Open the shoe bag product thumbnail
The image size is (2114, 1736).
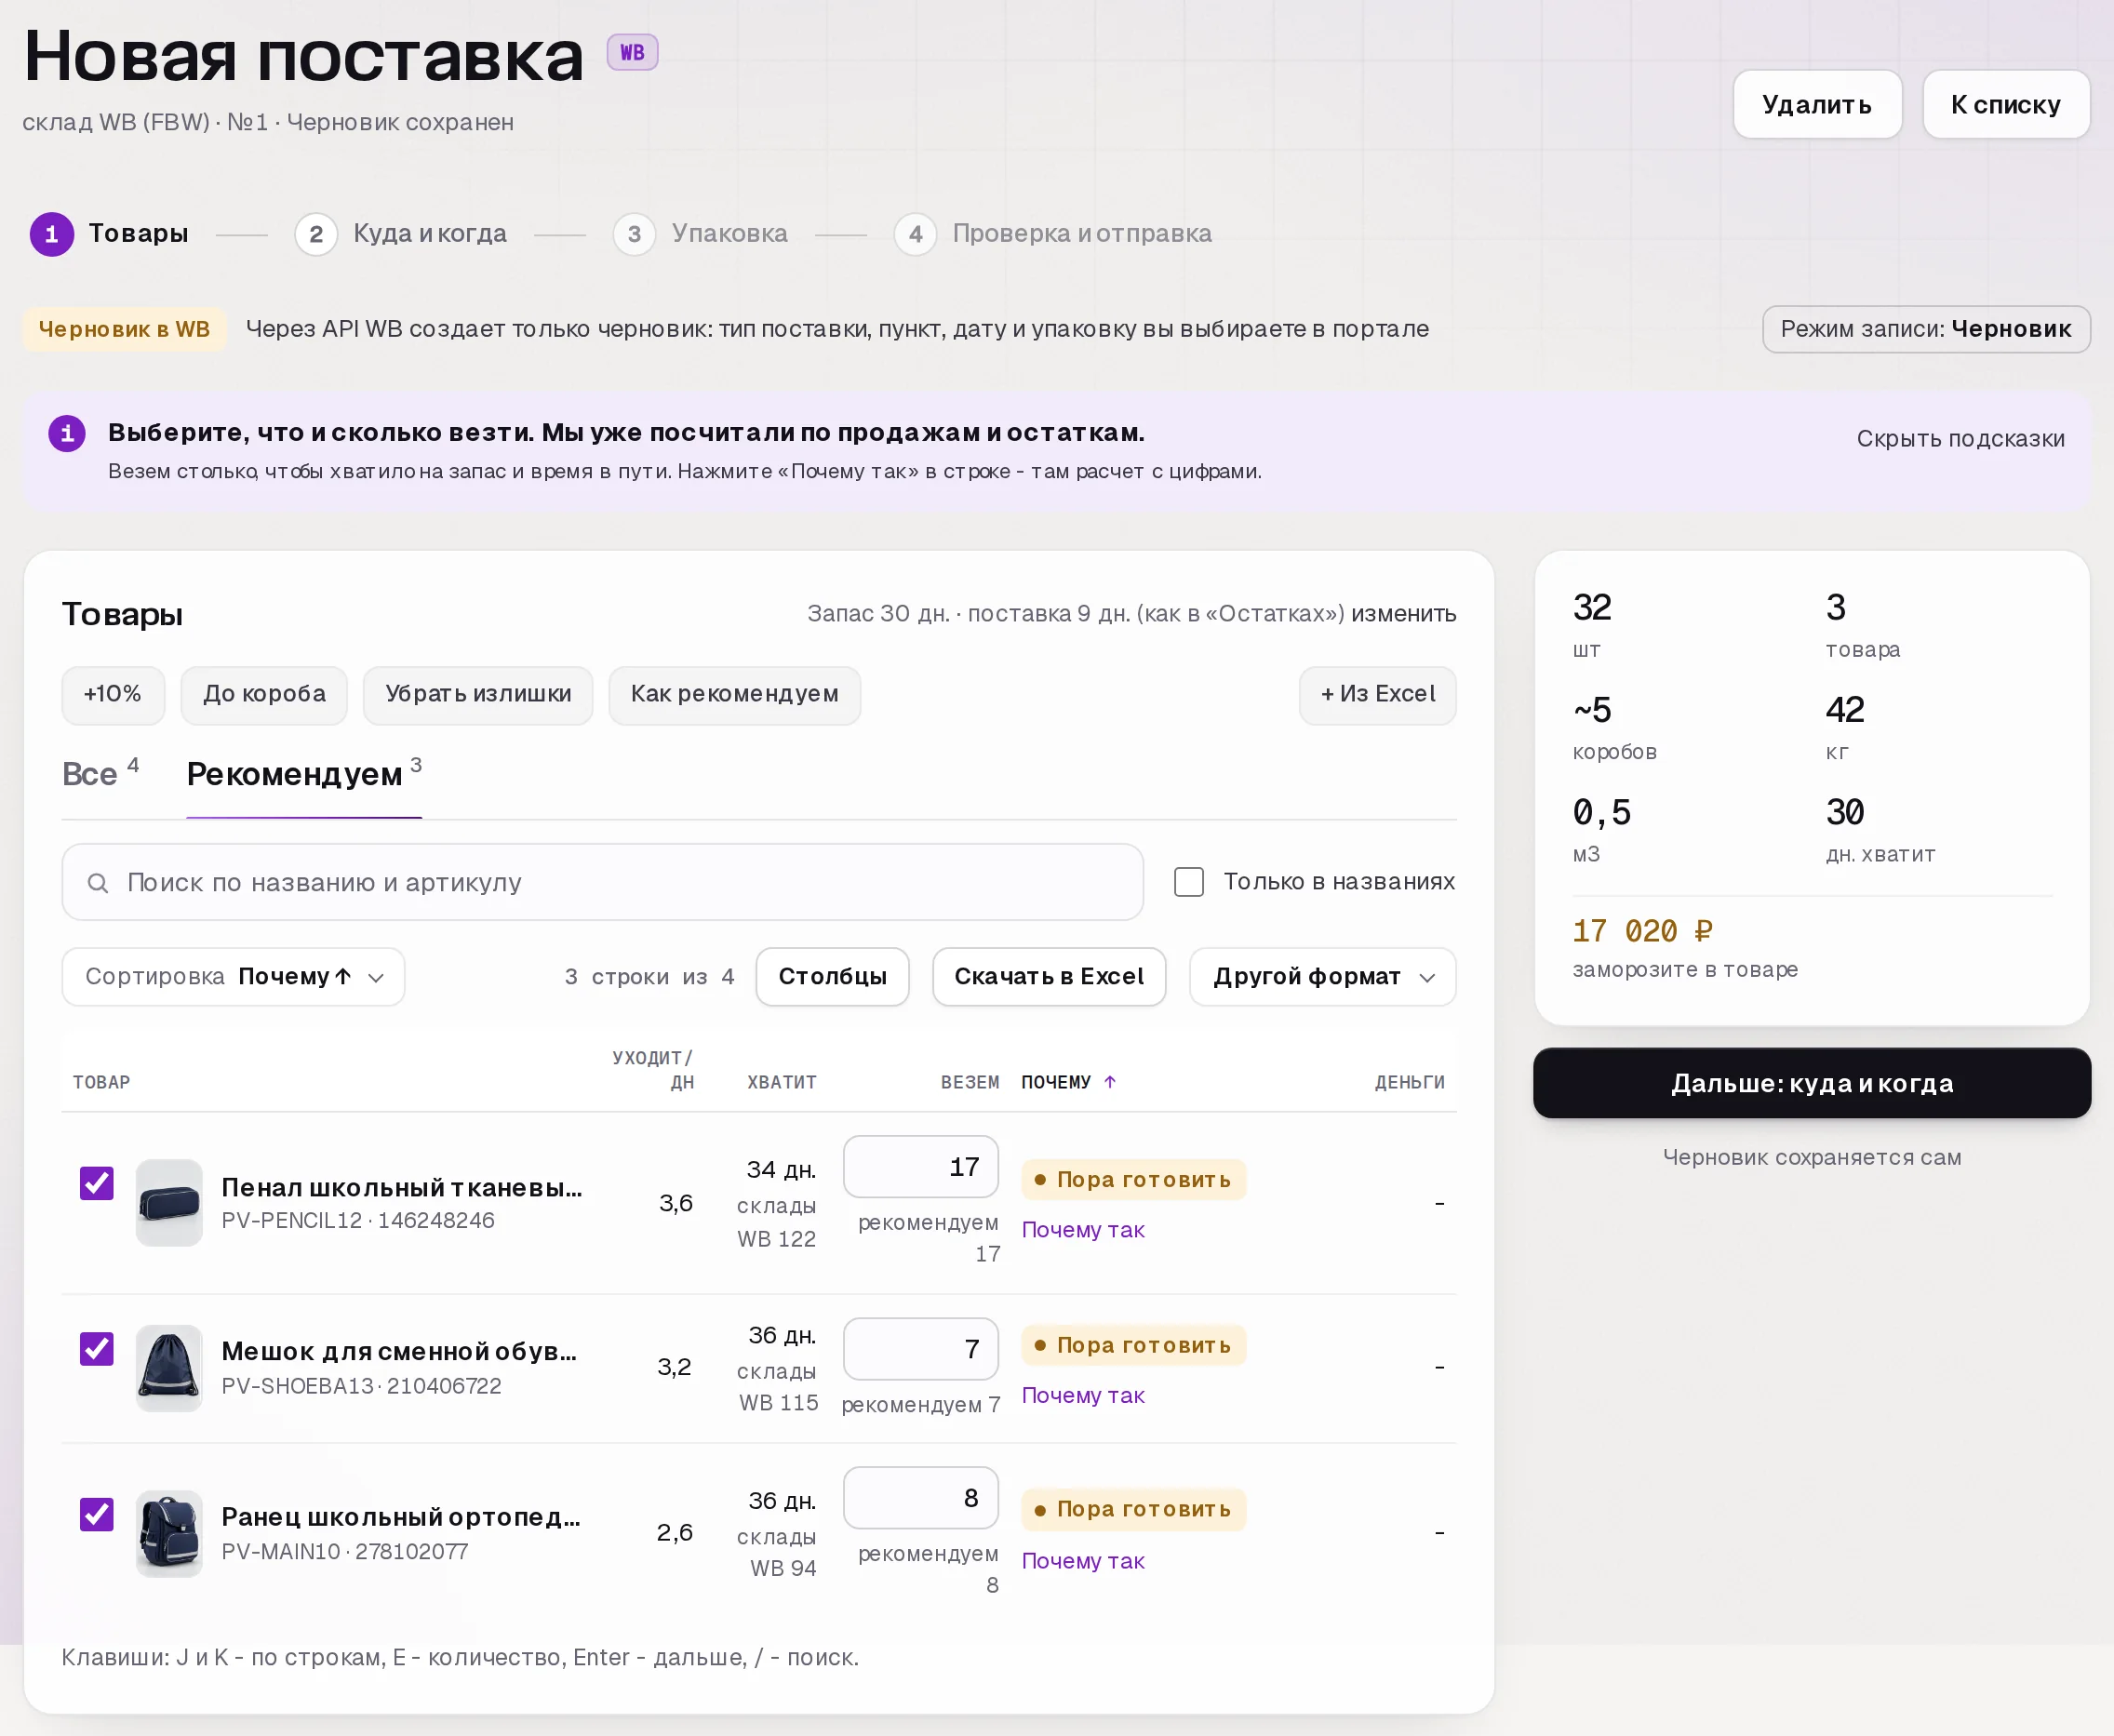[x=169, y=1368]
